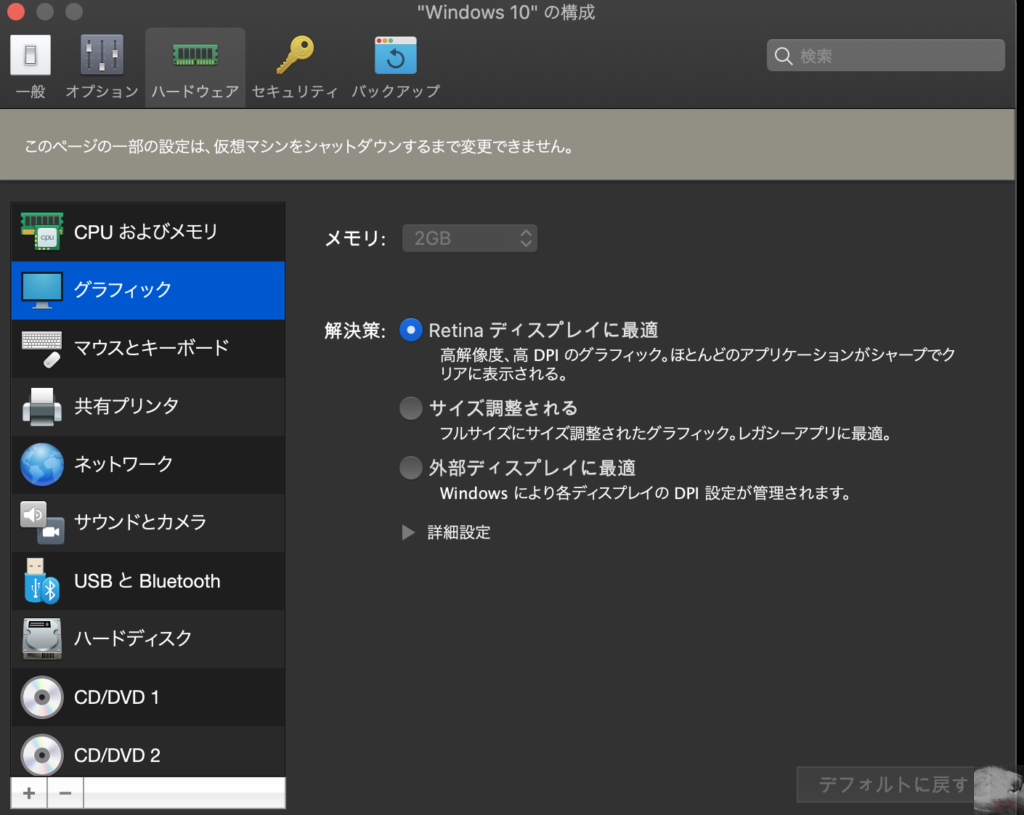Click the ハードディスク drive icon
1024x815 pixels.
(x=42, y=639)
